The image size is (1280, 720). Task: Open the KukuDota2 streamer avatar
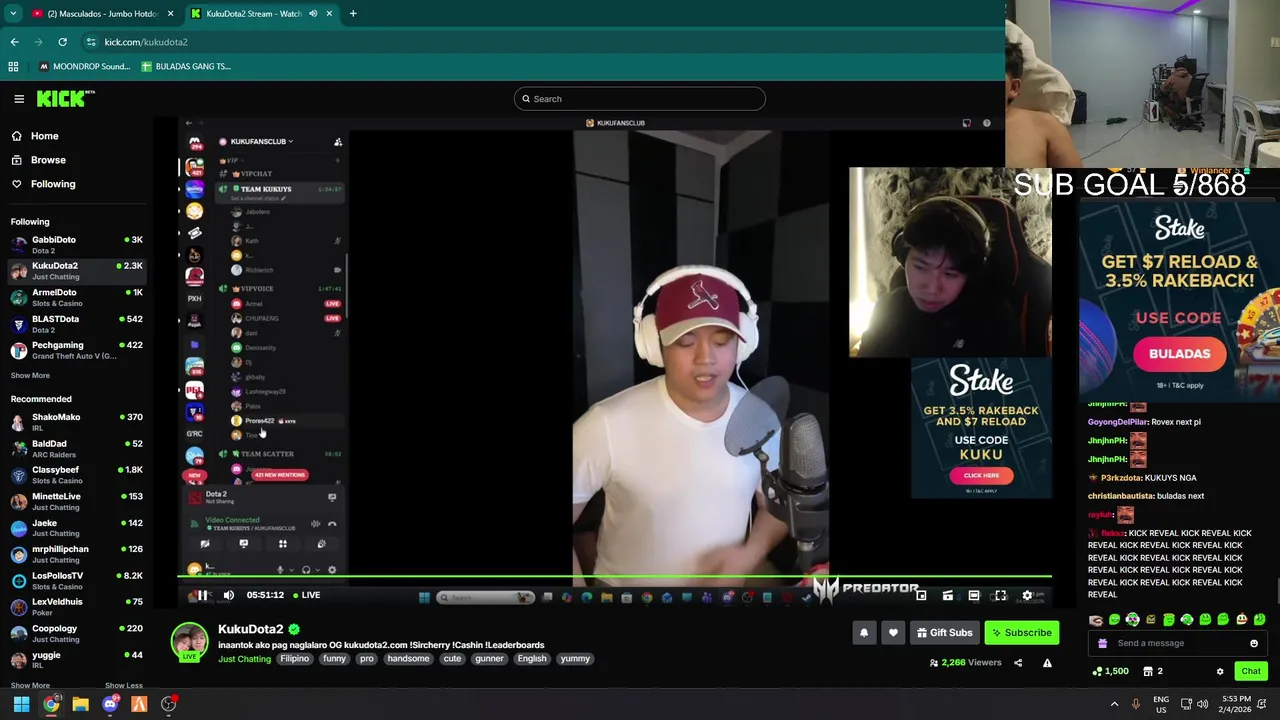[189, 642]
